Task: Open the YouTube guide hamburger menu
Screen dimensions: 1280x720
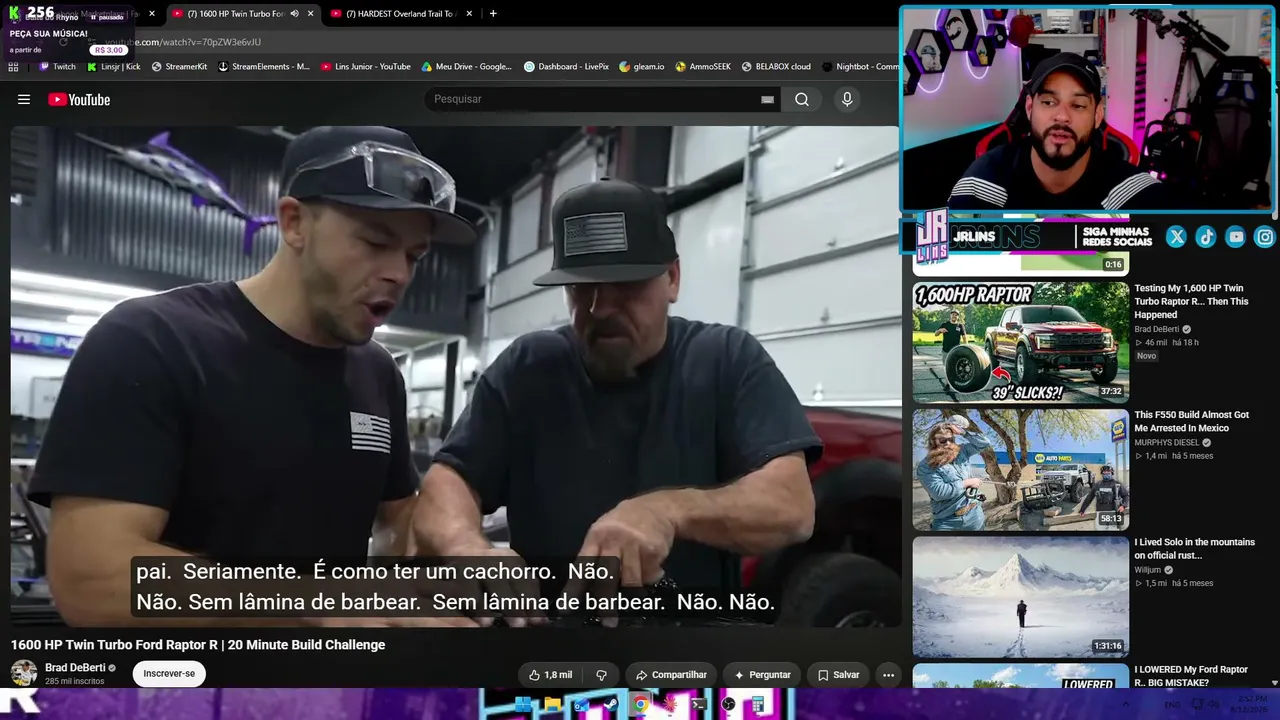Action: point(24,99)
